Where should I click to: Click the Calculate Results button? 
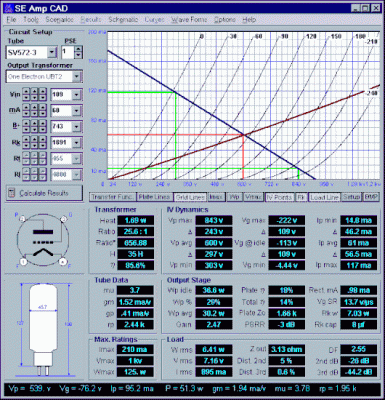point(44,193)
